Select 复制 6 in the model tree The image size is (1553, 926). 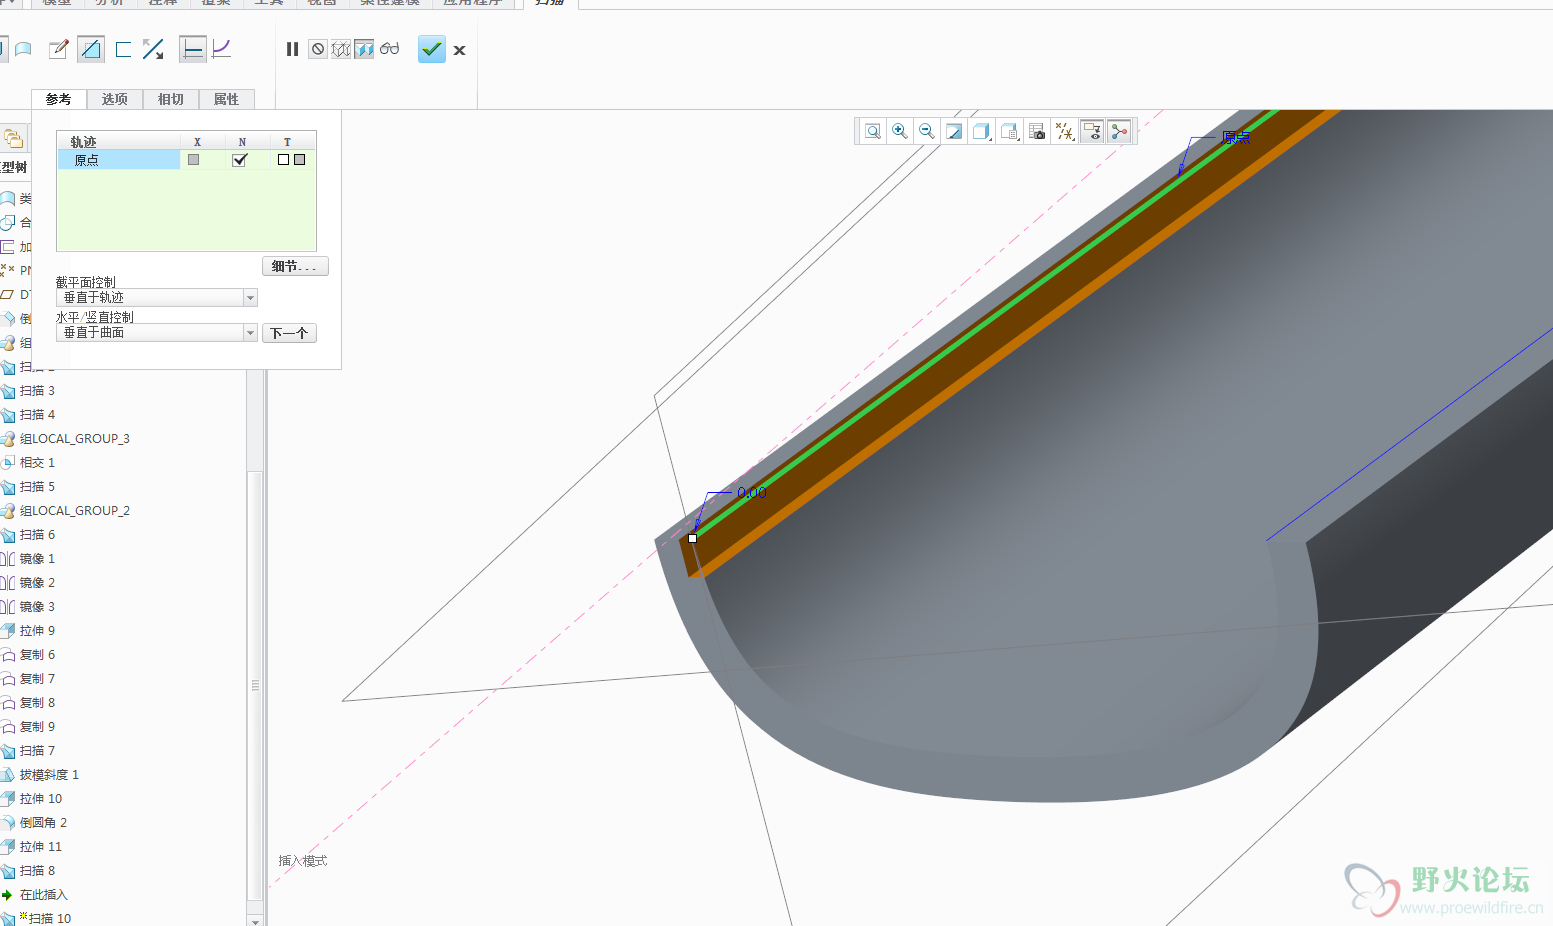click(x=37, y=655)
